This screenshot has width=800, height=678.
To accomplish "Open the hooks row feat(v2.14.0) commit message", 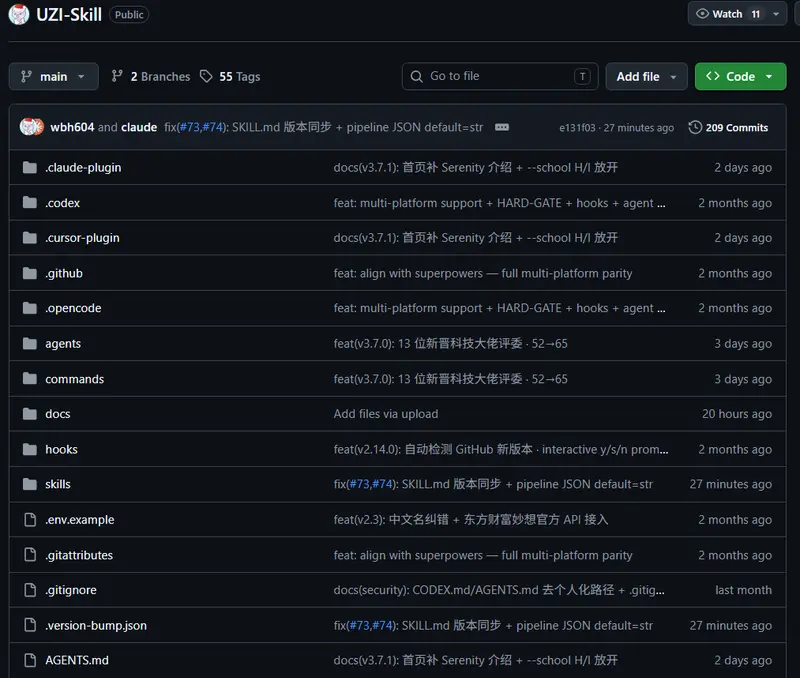I will pos(501,449).
